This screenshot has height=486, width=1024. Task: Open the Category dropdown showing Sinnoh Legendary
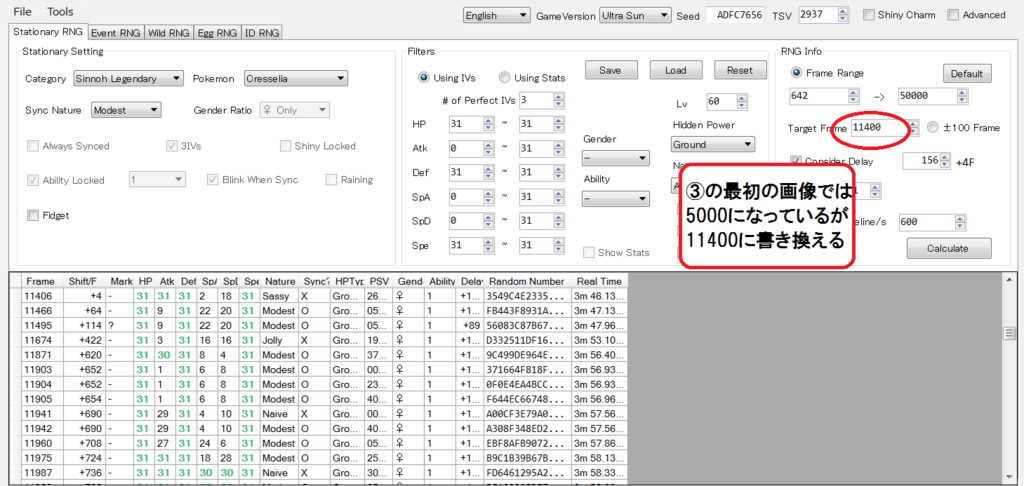coord(128,78)
